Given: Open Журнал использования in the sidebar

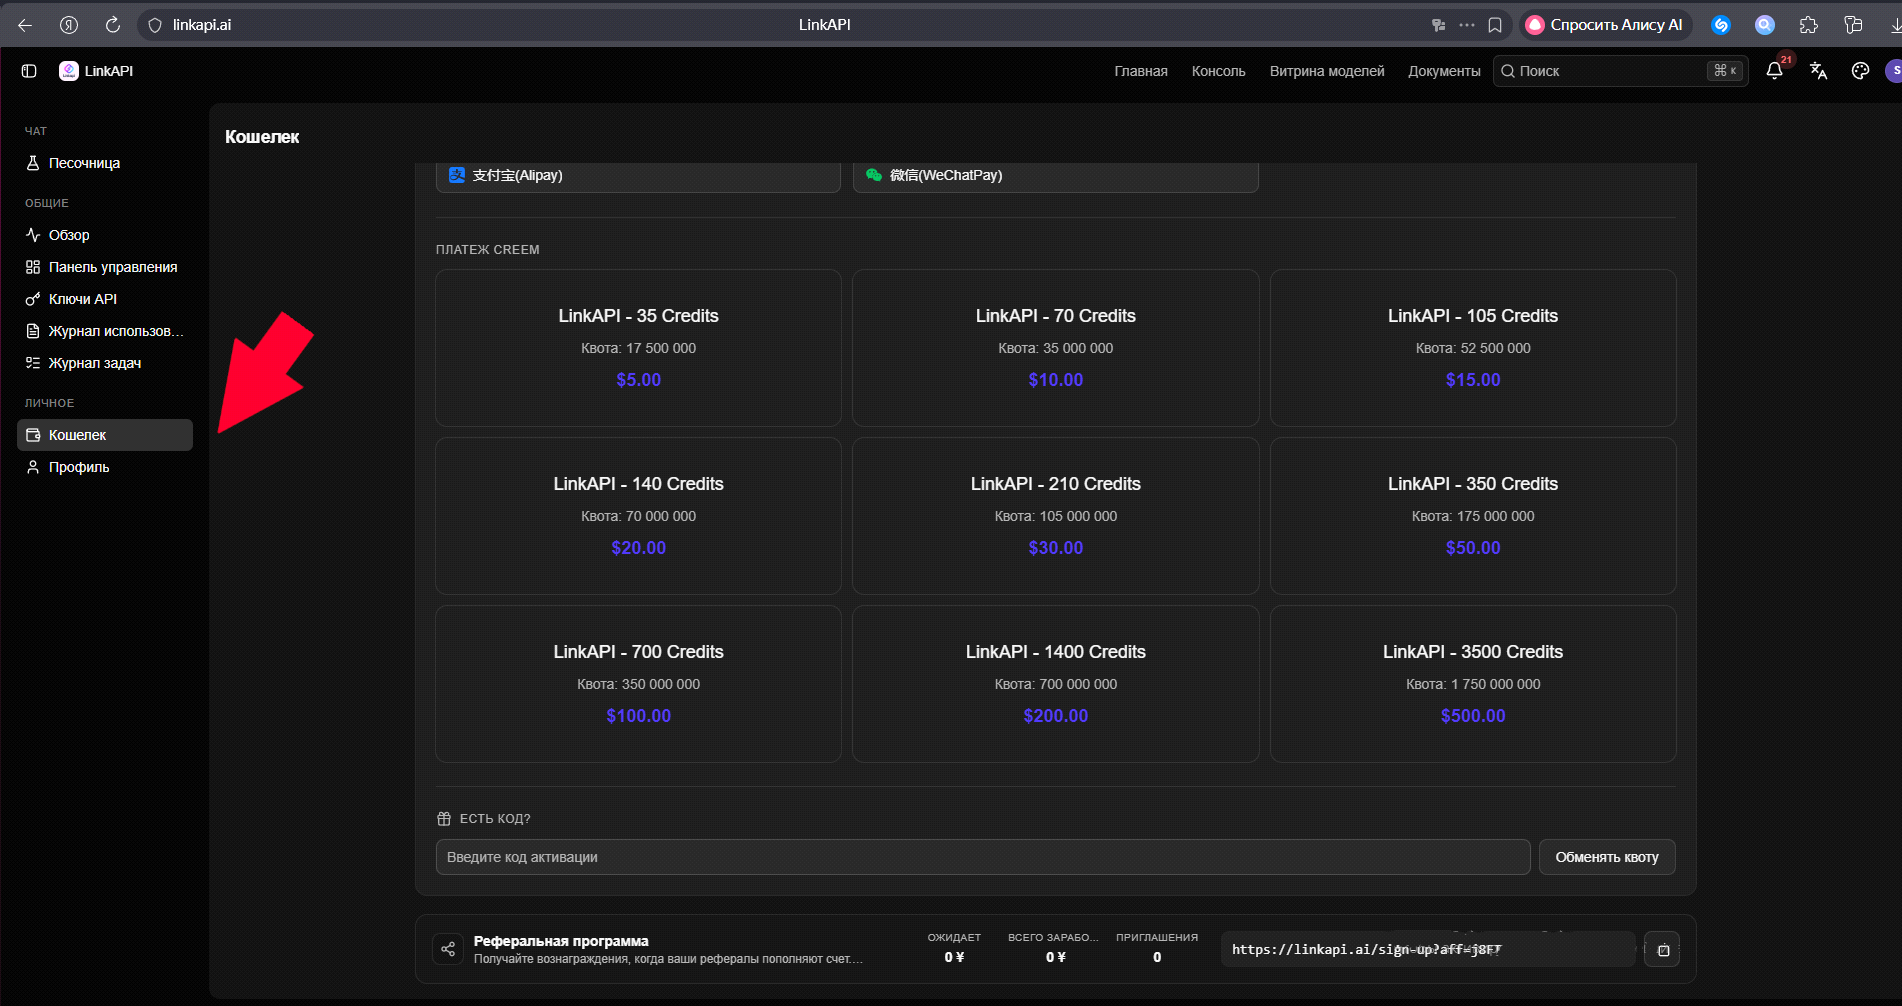Looking at the screenshot, I should coord(105,331).
